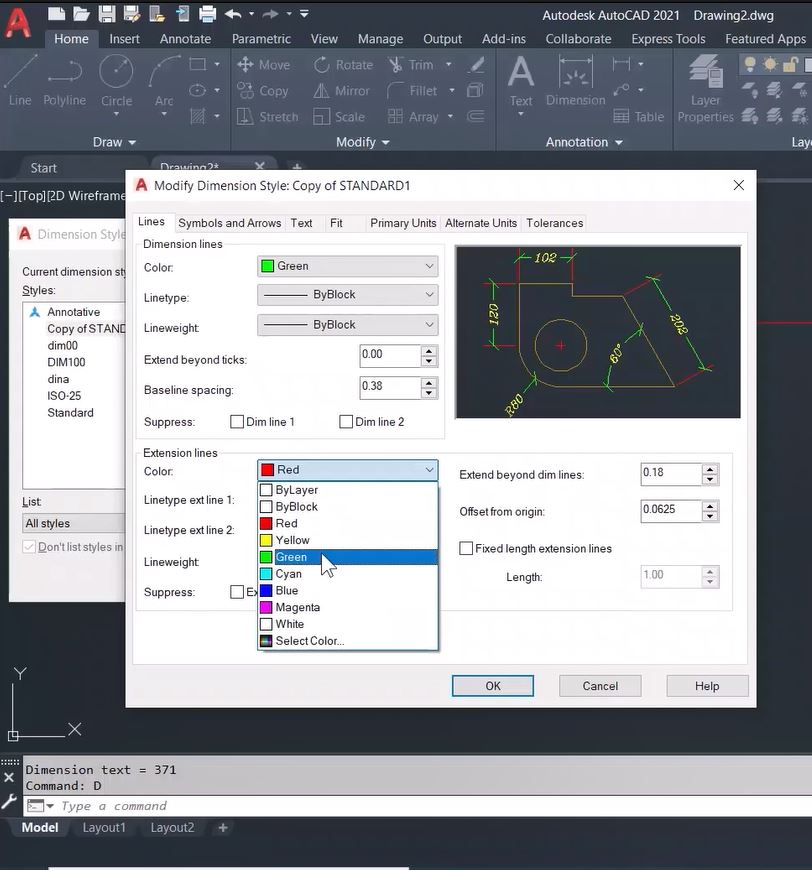Expand the Modify panel flyout
This screenshot has height=870, width=812.
click(362, 142)
